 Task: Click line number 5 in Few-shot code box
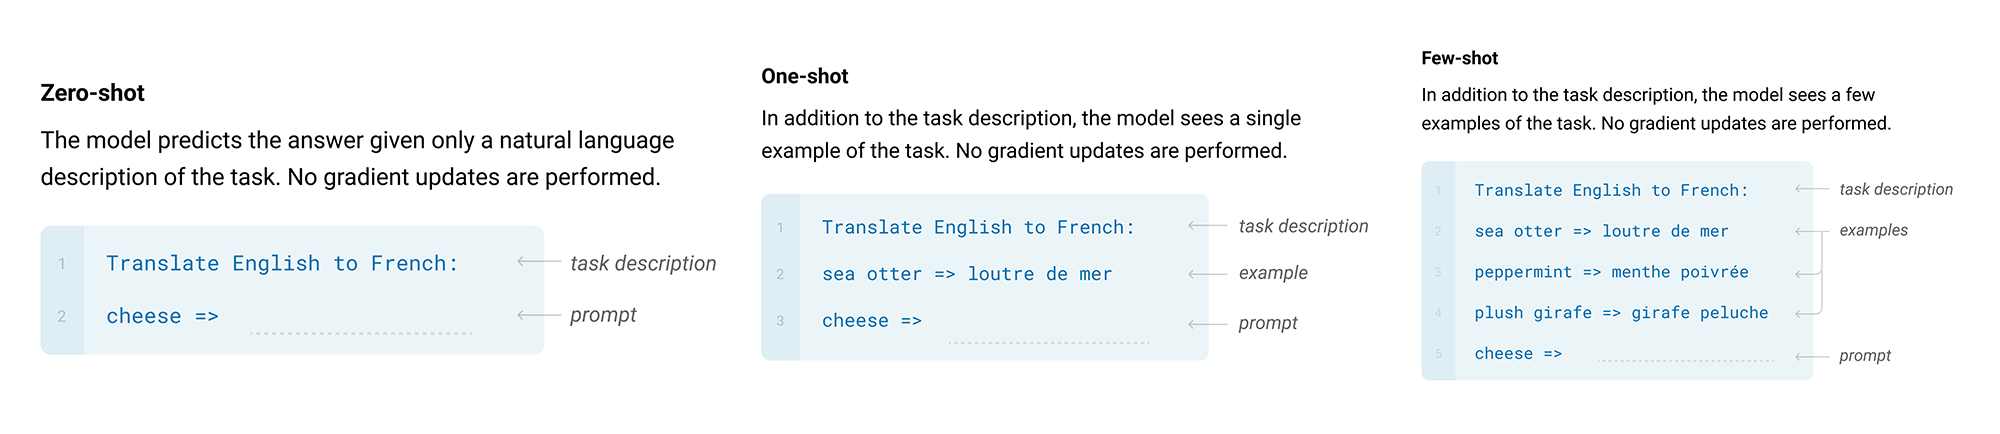[1438, 354]
